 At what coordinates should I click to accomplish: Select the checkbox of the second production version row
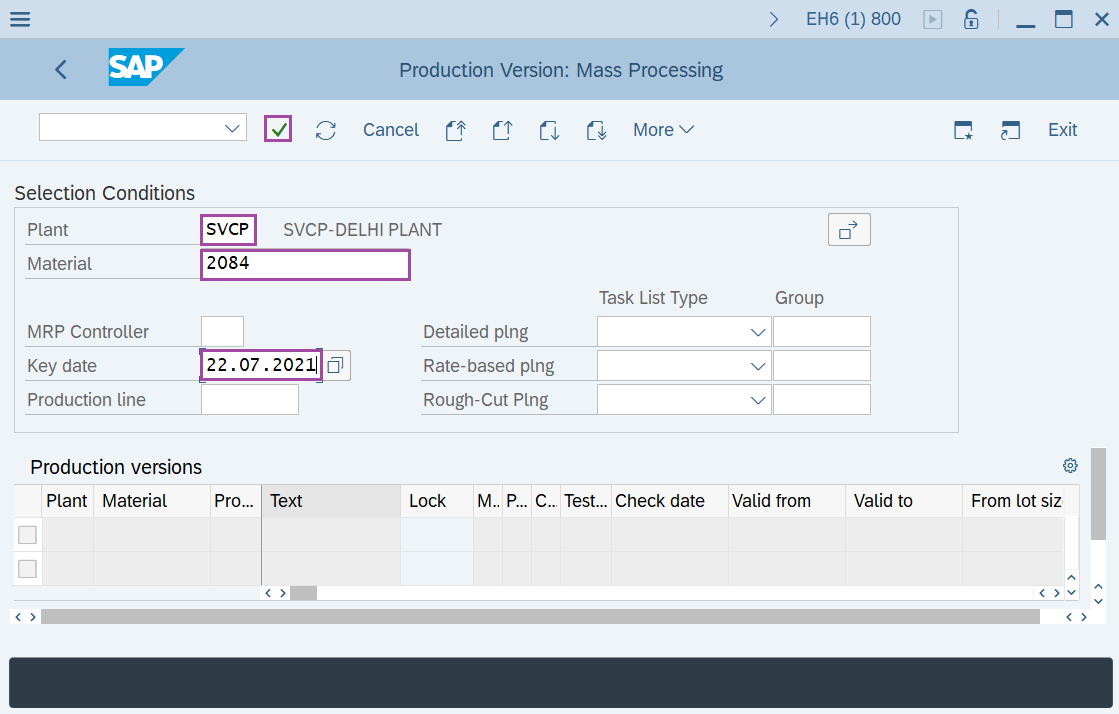26,568
